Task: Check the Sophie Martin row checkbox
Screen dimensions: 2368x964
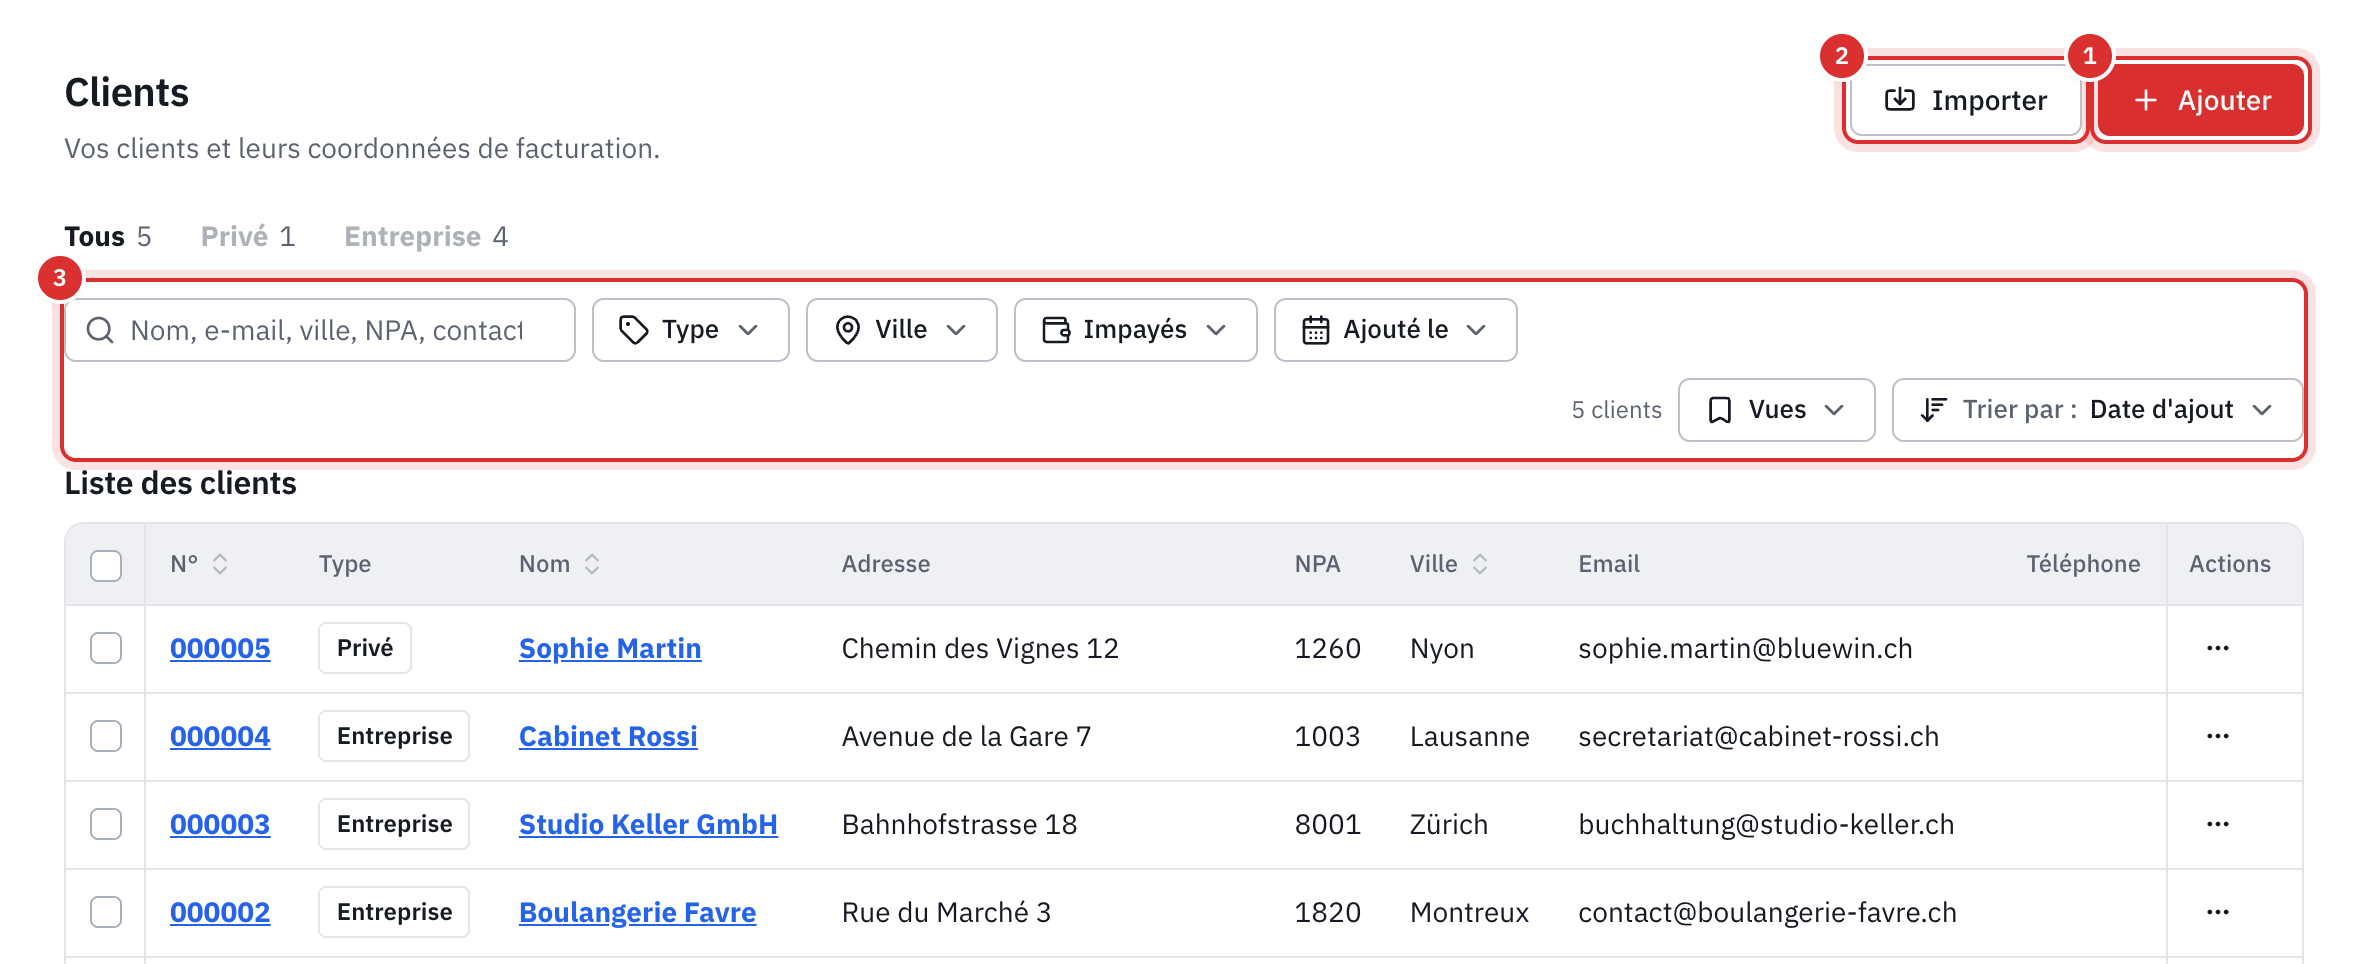Action: [x=106, y=648]
